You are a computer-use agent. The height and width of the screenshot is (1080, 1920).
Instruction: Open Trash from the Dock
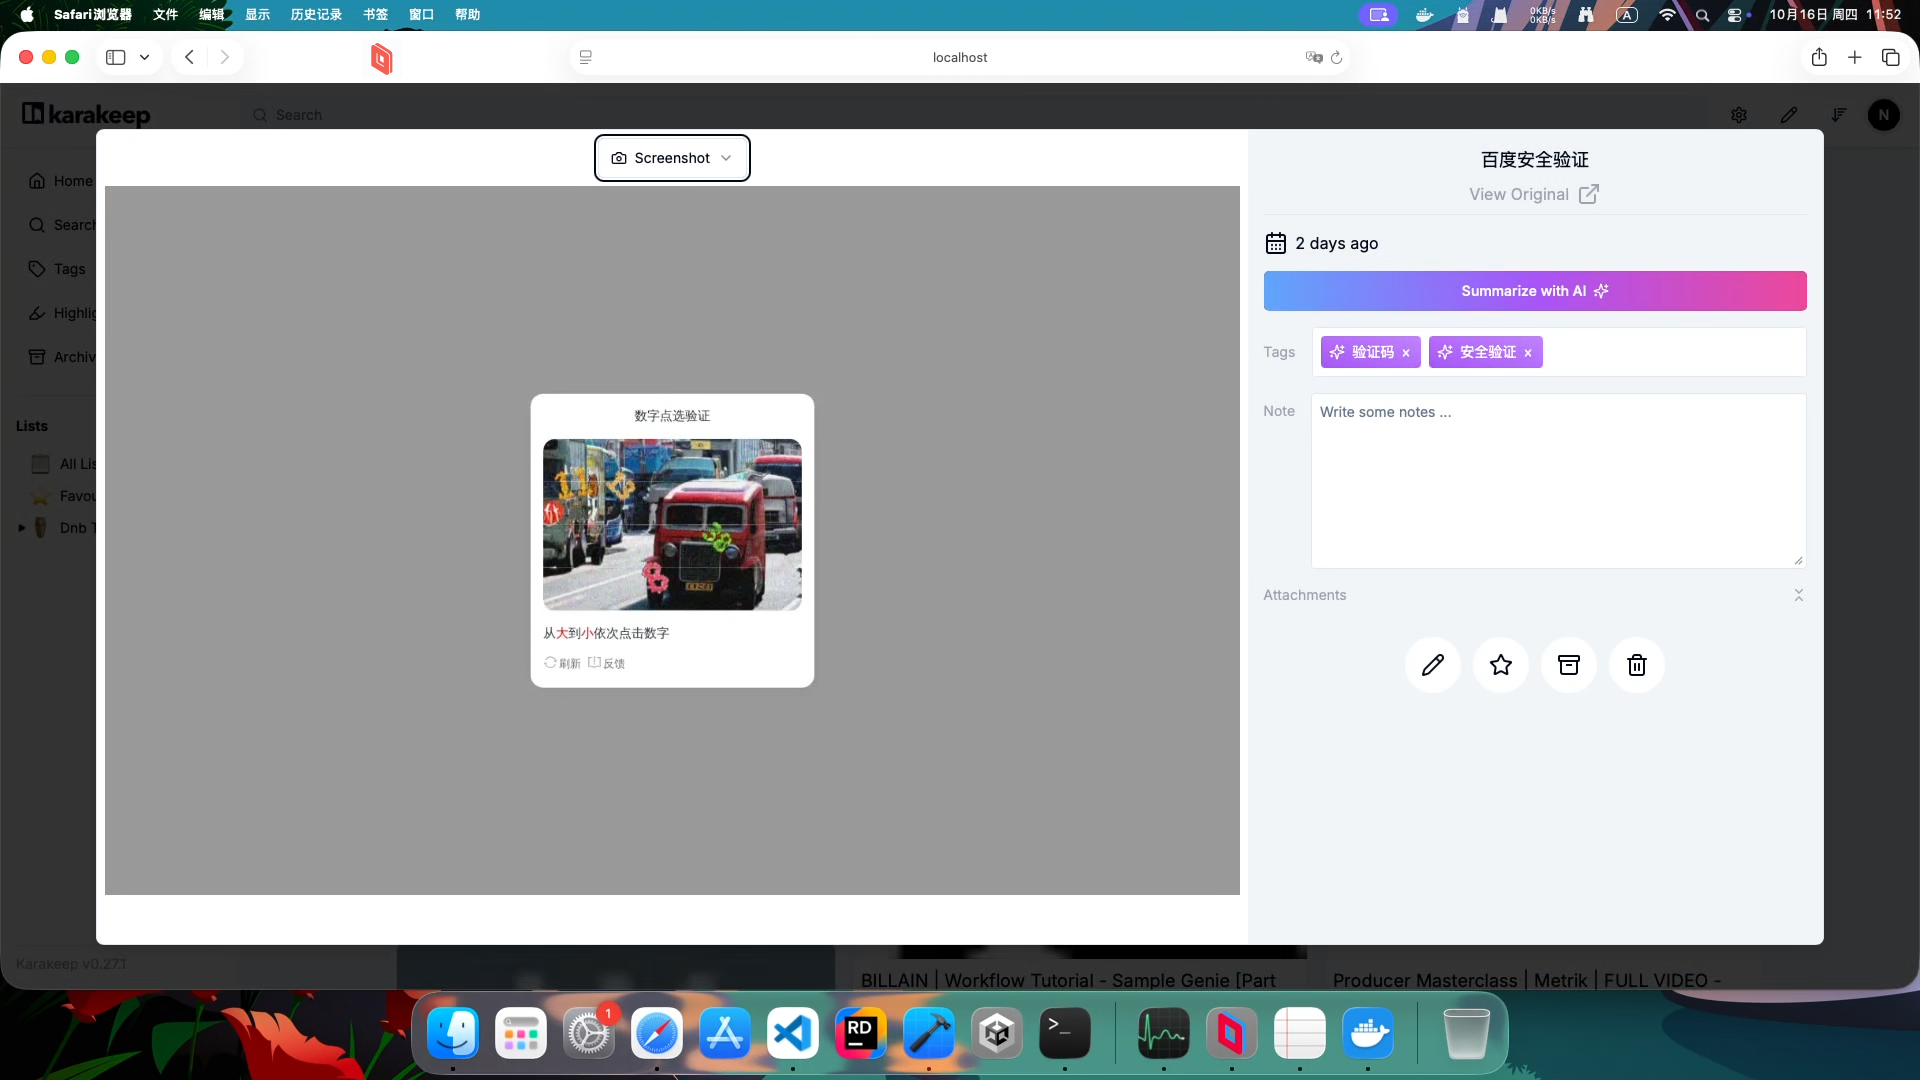[1467, 1033]
